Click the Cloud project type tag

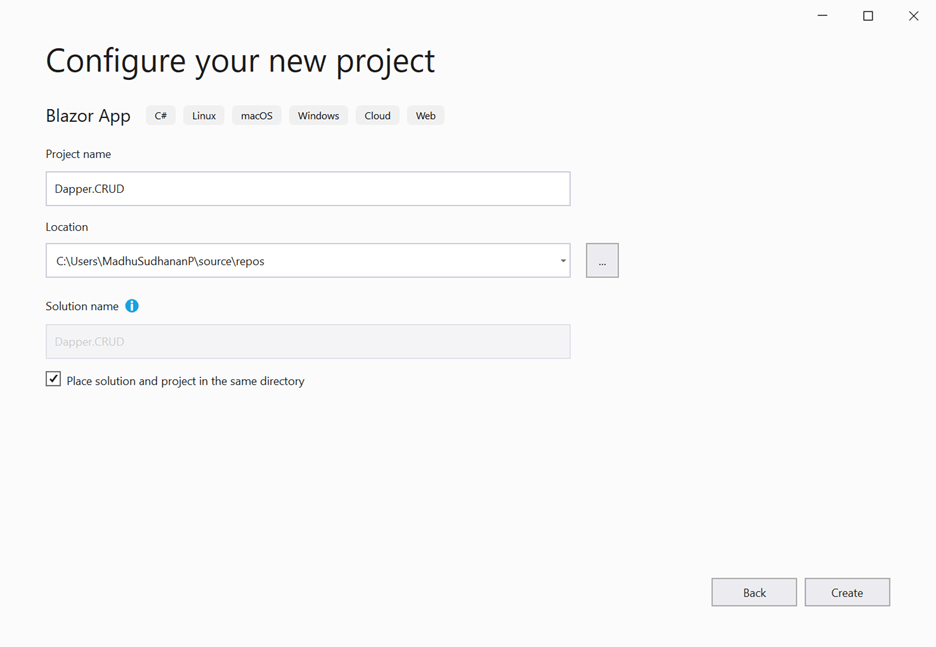(377, 116)
